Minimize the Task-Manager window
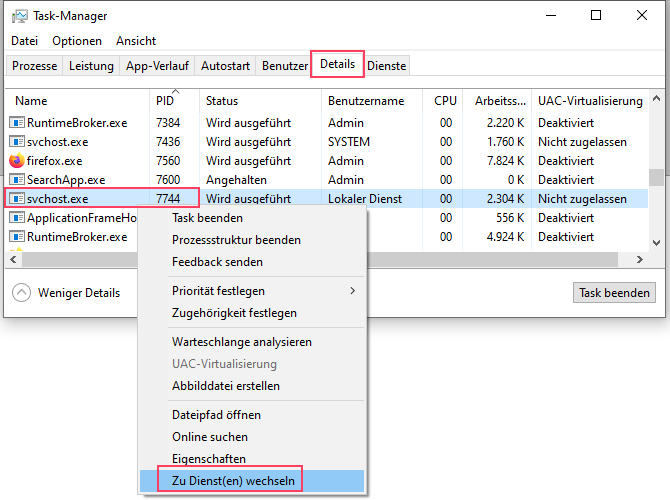Image resolution: width=670 pixels, height=500 pixels. point(551,15)
